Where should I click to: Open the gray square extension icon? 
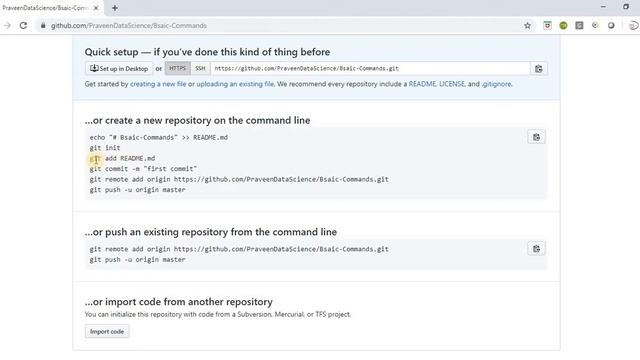[579, 25]
